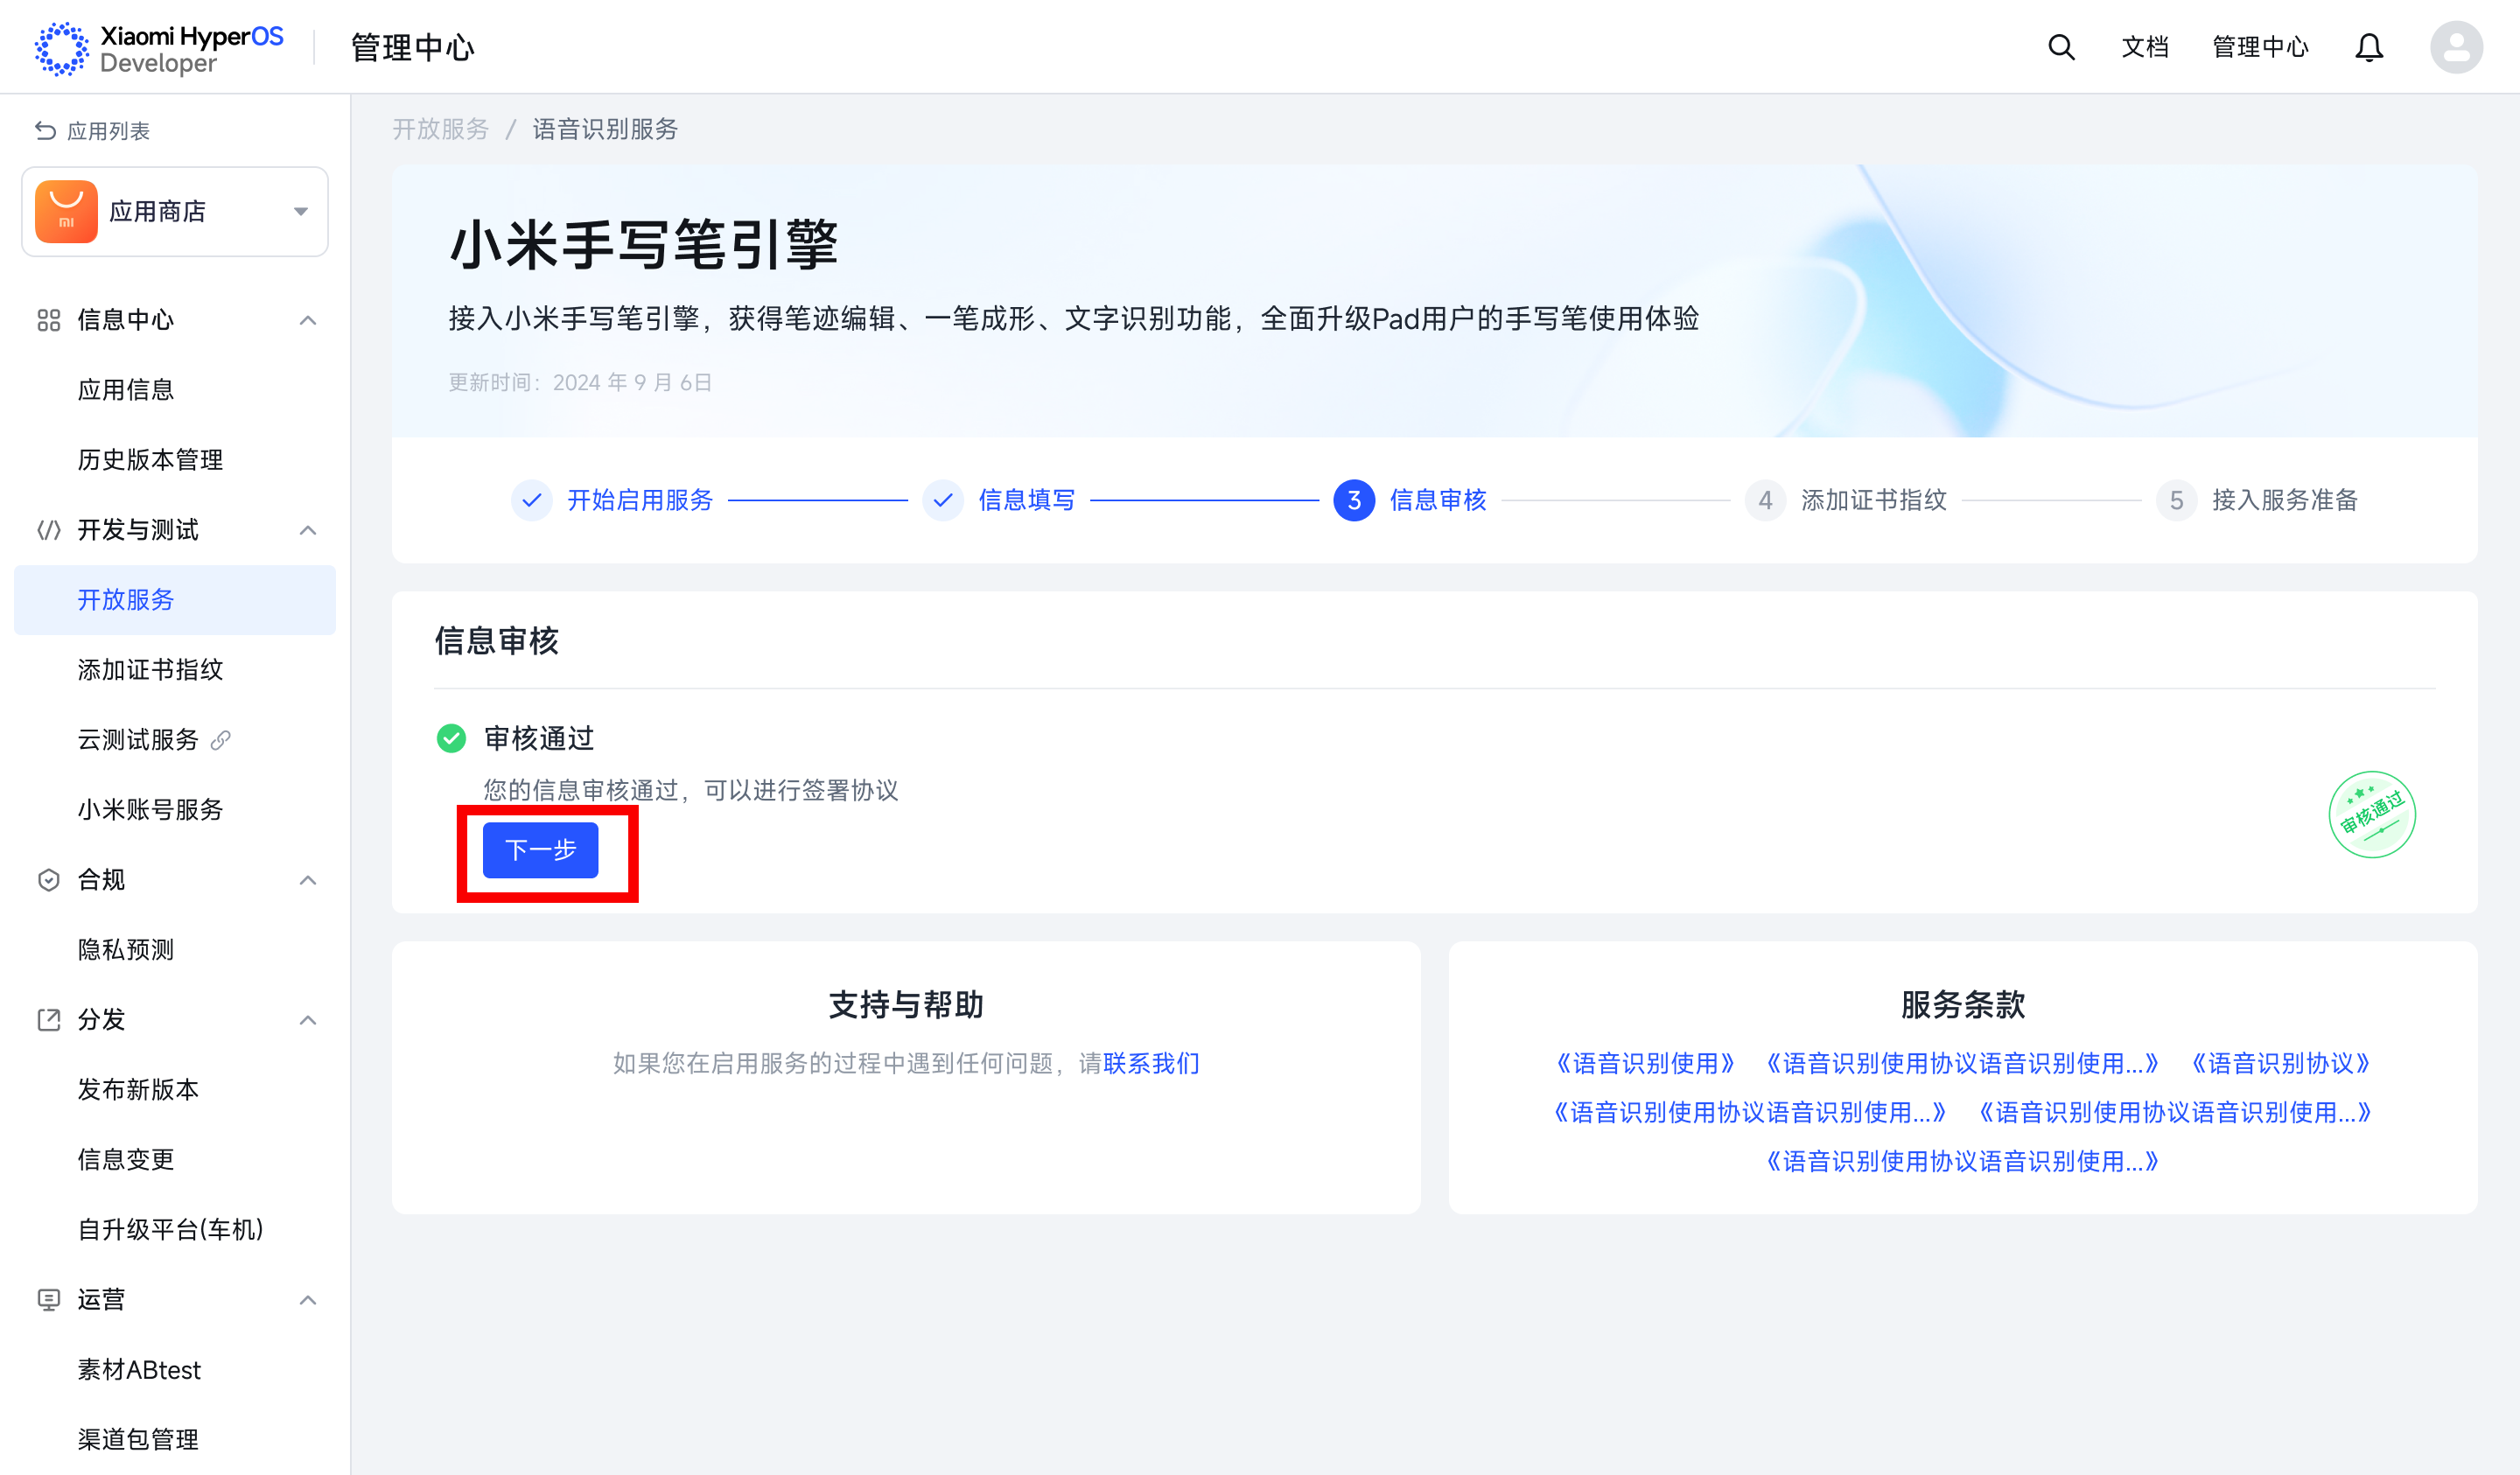Image resolution: width=2520 pixels, height=1475 pixels.
Task: Select 开放服务 in the sidebar
Action: click(x=175, y=600)
